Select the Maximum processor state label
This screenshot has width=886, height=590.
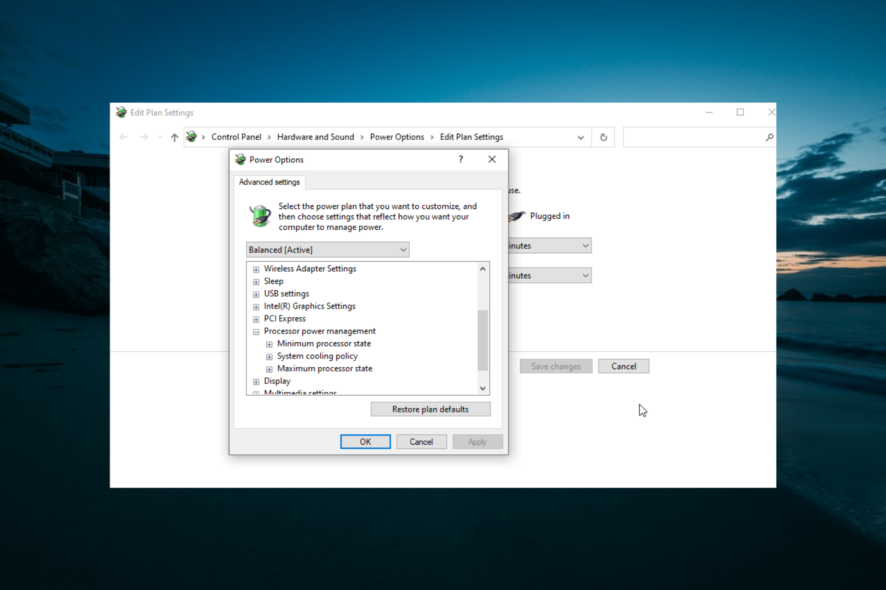click(x=325, y=368)
